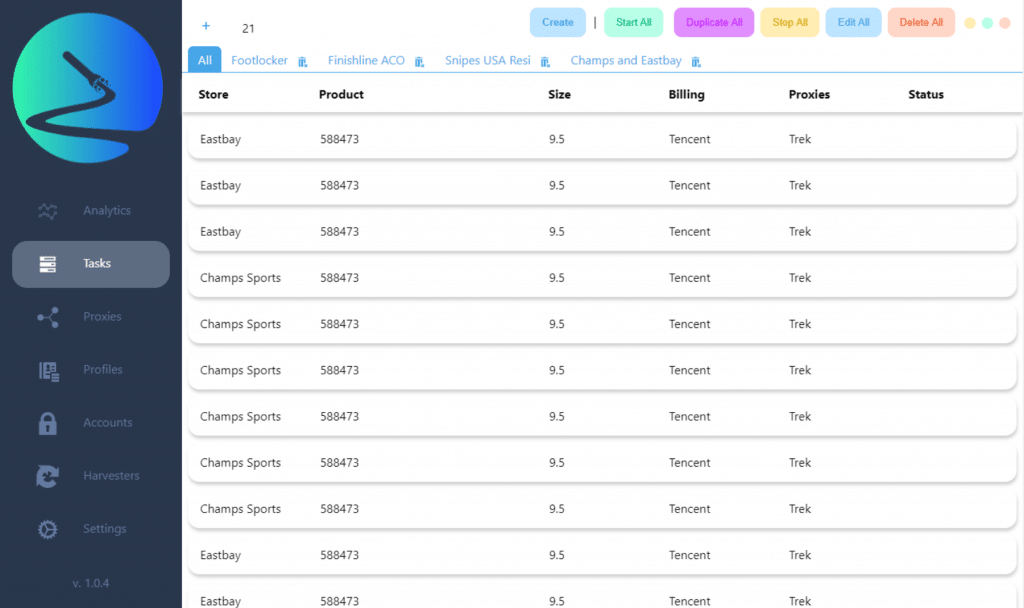Screen dimensions: 1024x608
Task: Click the Billing column header
Action: click(686, 95)
